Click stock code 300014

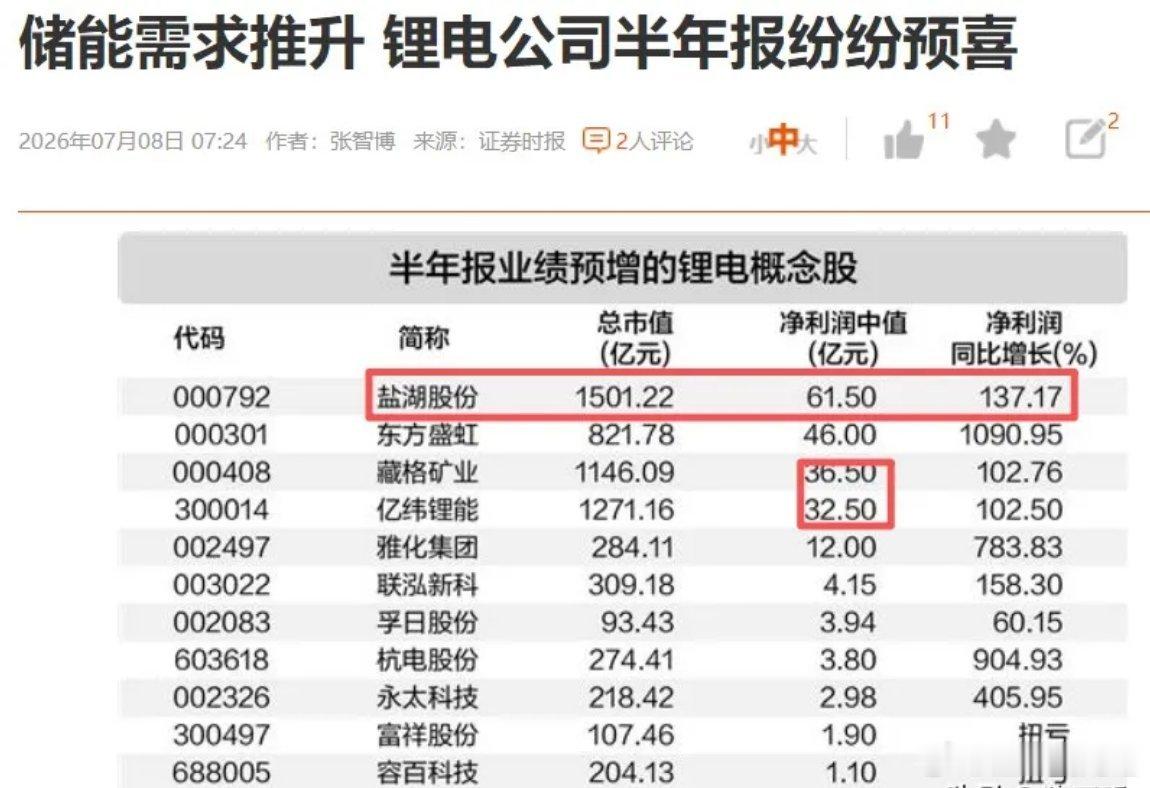pyautogui.click(x=222, y=510)
